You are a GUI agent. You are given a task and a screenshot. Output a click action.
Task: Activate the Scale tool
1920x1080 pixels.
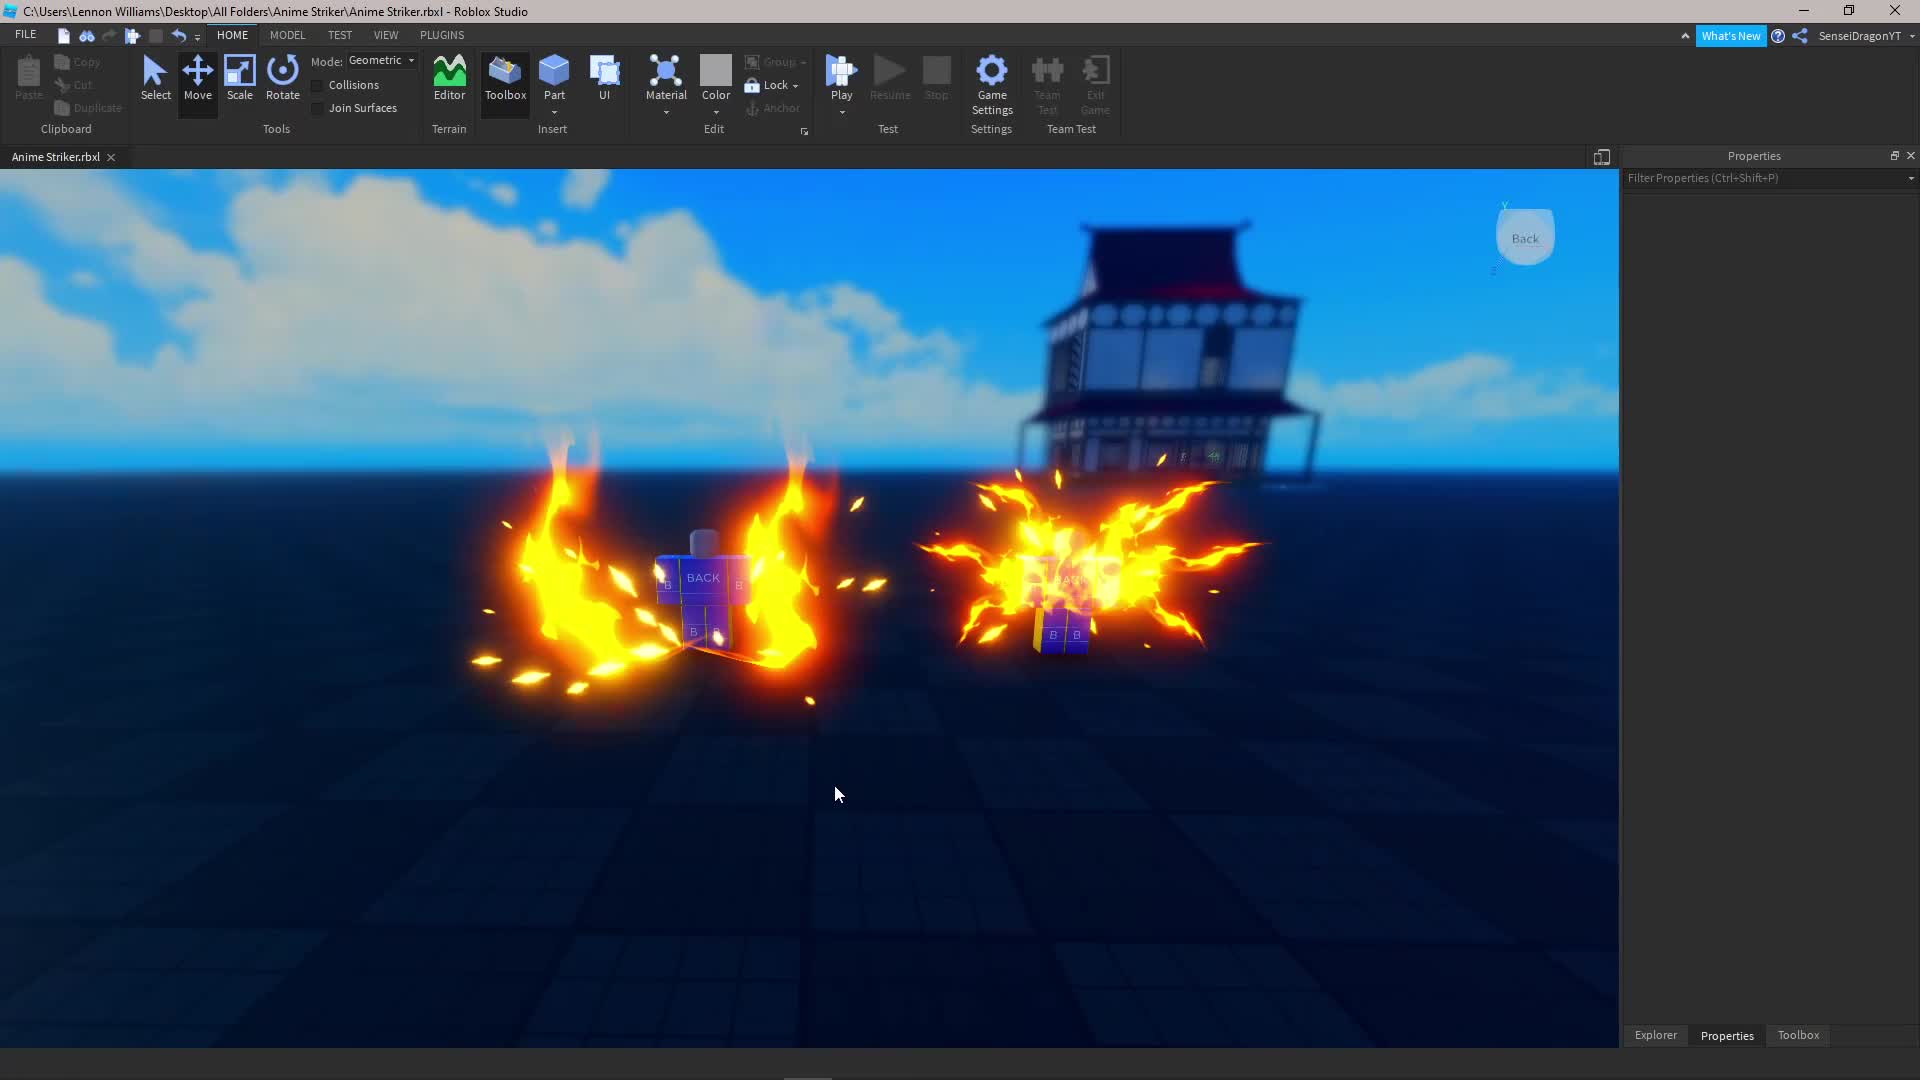coord(239,80)
